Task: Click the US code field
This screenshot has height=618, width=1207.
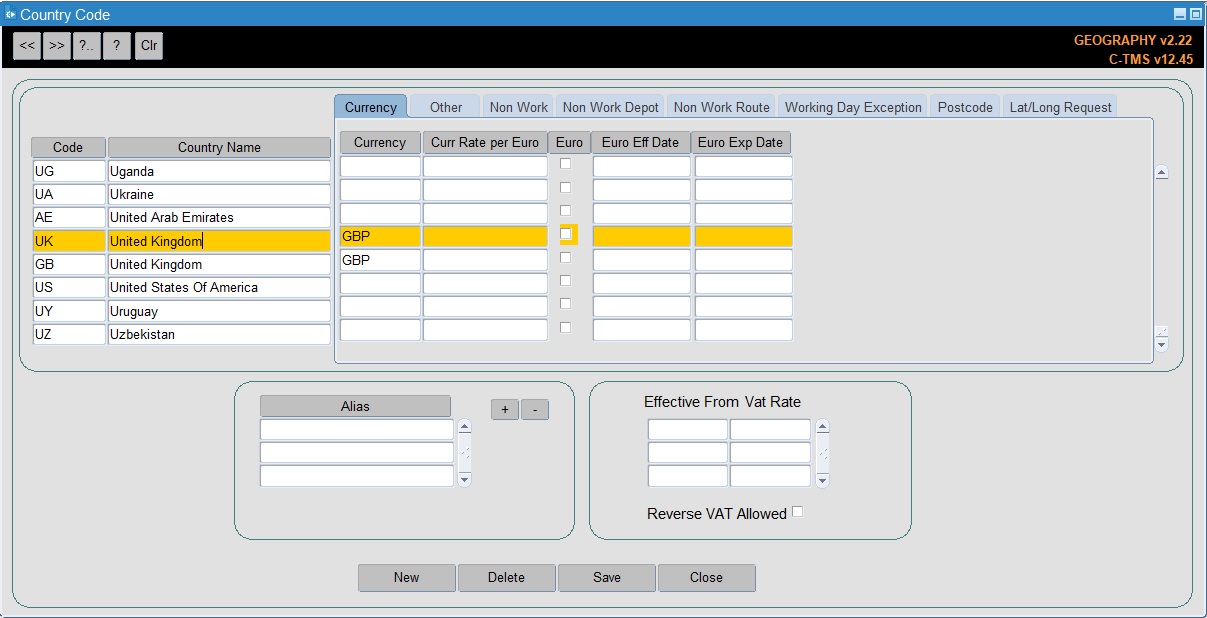Action: pos(69,287)
